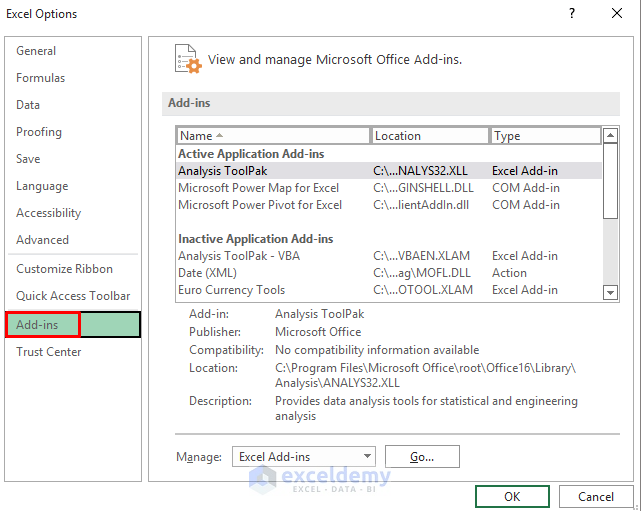Click the Go button
Screen dimensions: 641x511
coord(421,457)
